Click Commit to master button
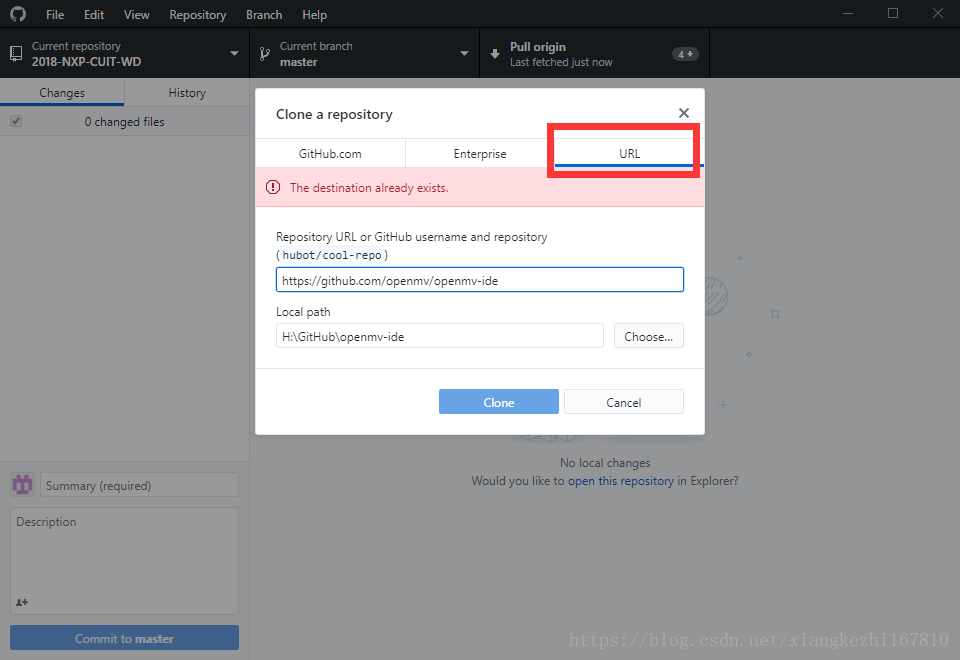The height and width of the screenshot is (660, 960). click(x=124, y=638)
